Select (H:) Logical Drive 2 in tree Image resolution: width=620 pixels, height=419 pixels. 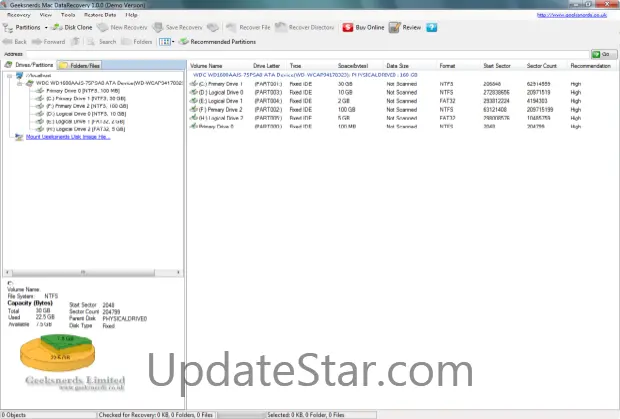click(85, 129)
